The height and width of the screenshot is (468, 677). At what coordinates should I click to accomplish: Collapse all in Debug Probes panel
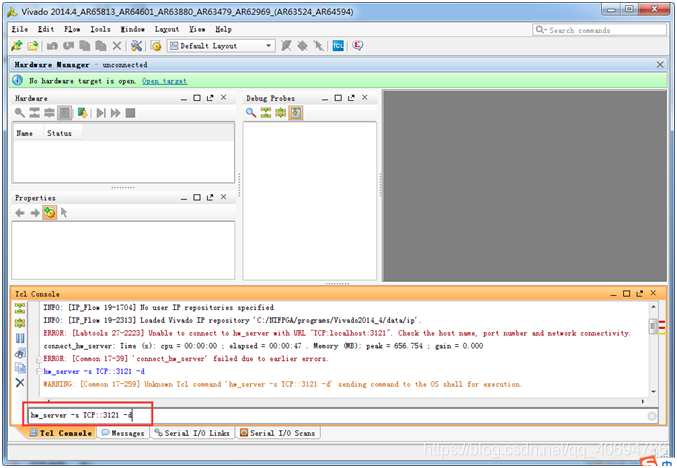point(266,113)
